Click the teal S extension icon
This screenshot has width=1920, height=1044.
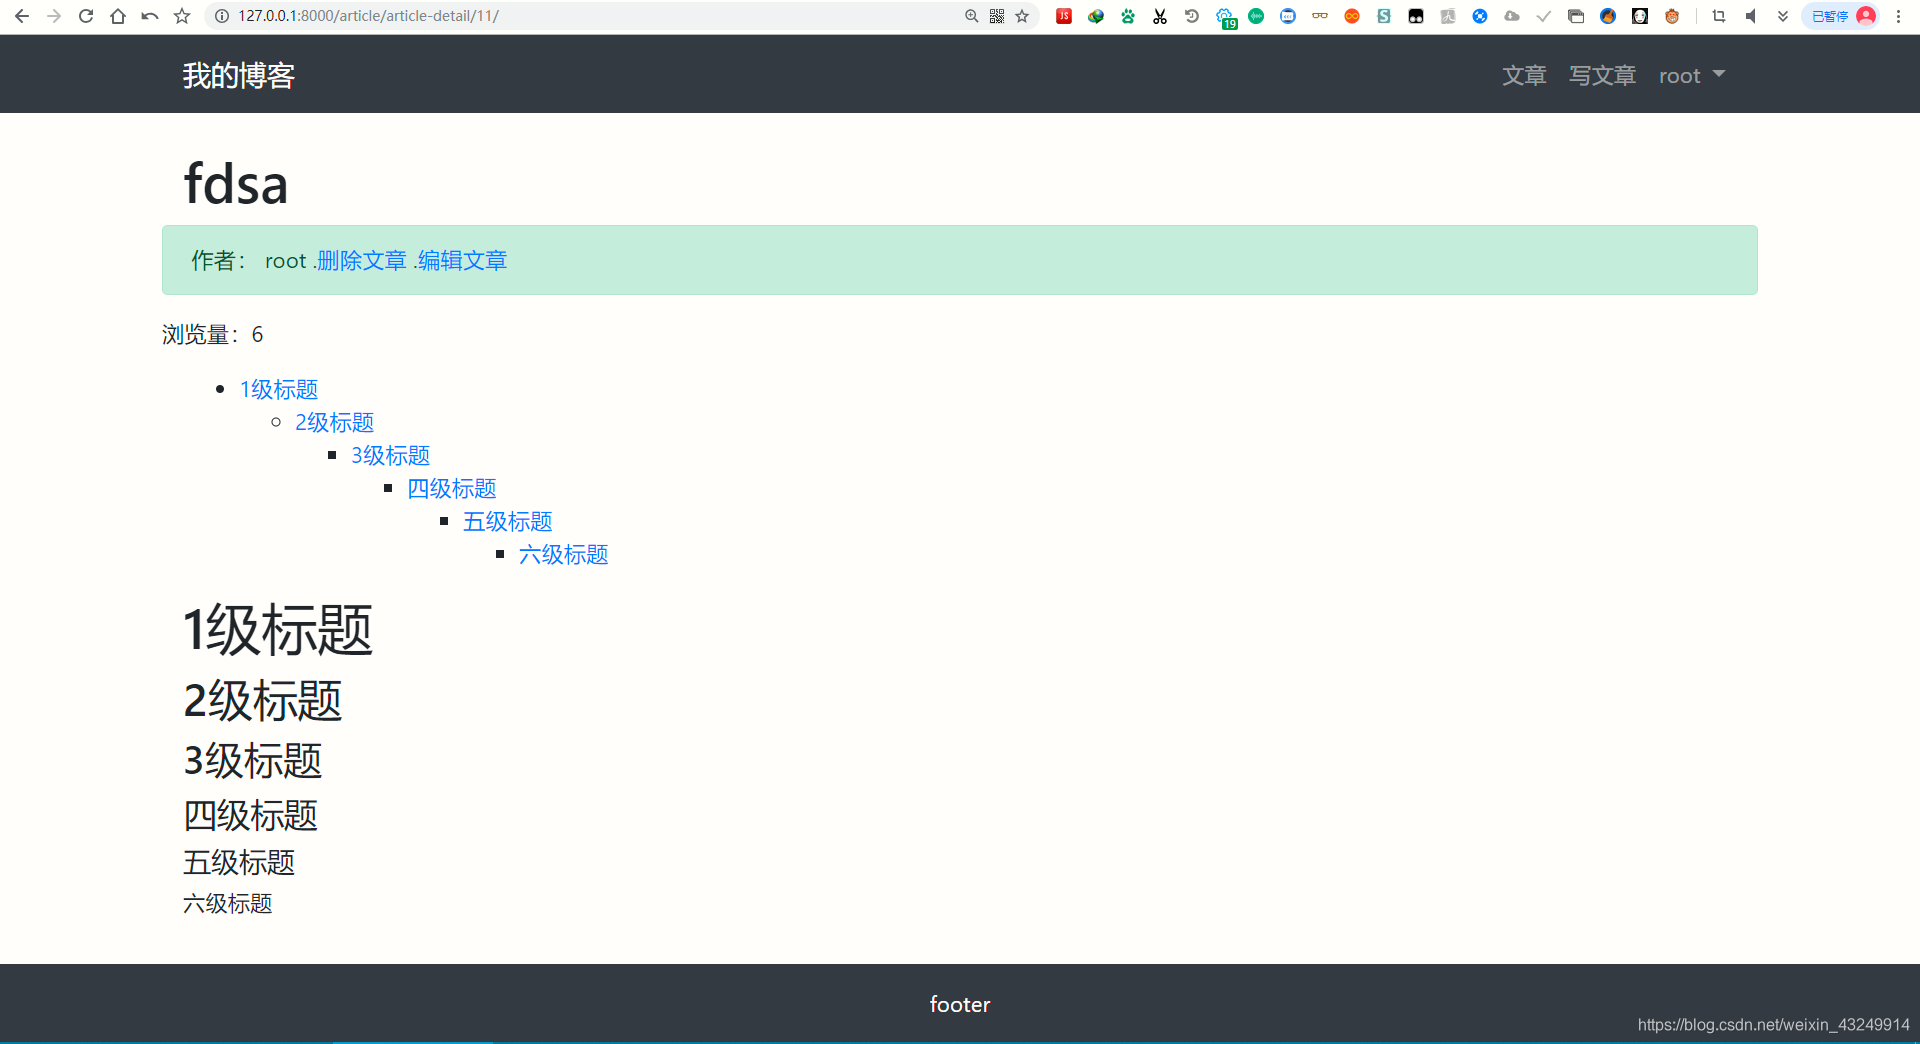pyautogui.click(x=1384, y=16)
